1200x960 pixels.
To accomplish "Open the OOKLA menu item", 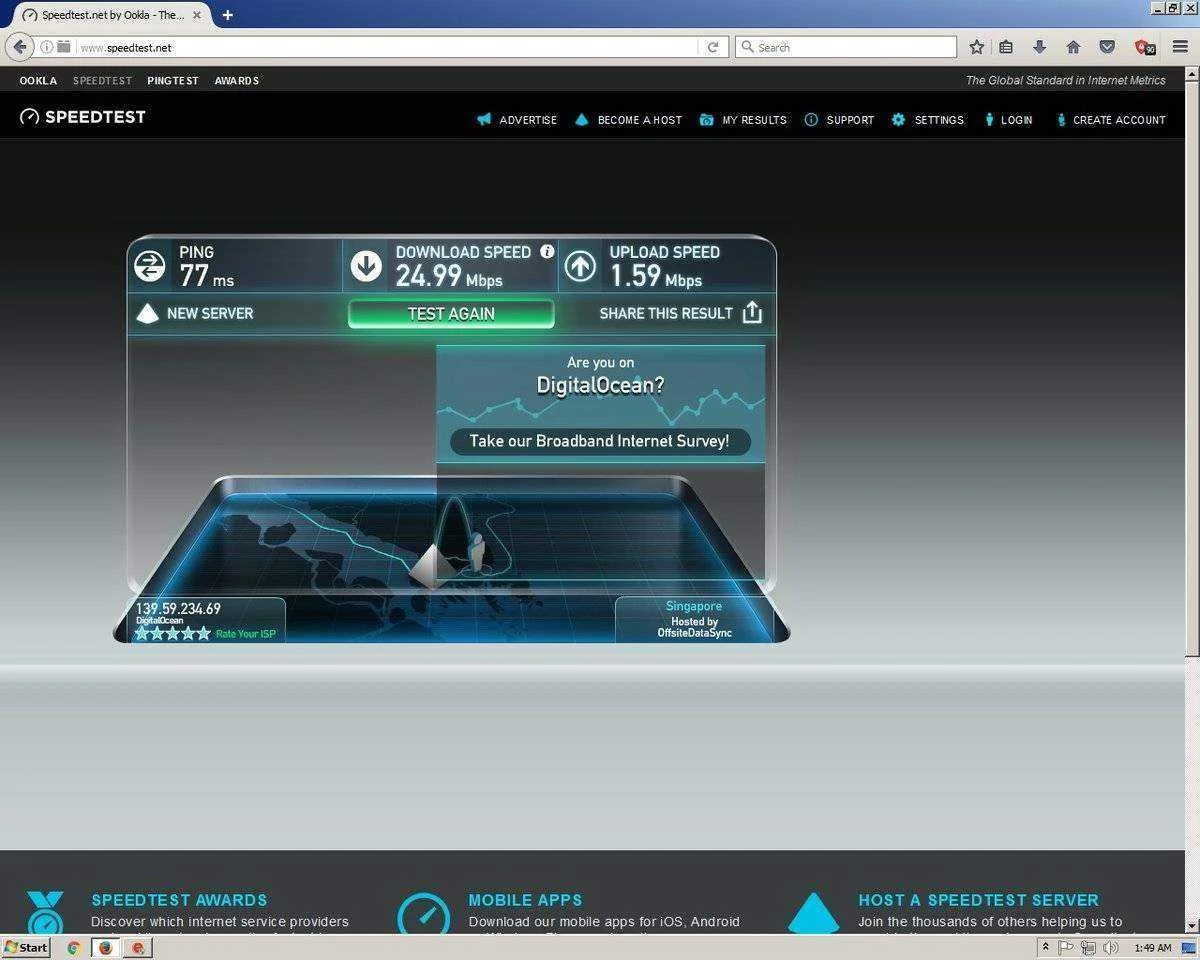I will tap(38, 81).
